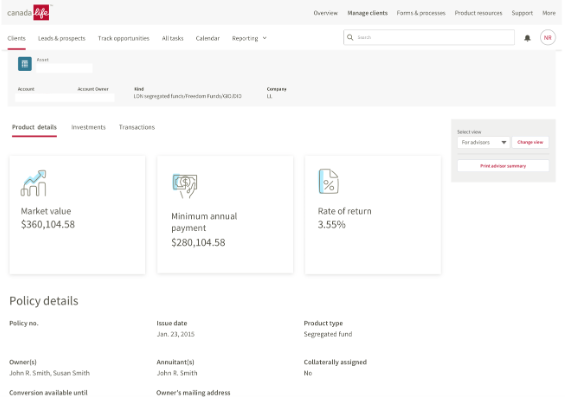
Task: Open Forms & processes menu
Action: coord(421,13)
